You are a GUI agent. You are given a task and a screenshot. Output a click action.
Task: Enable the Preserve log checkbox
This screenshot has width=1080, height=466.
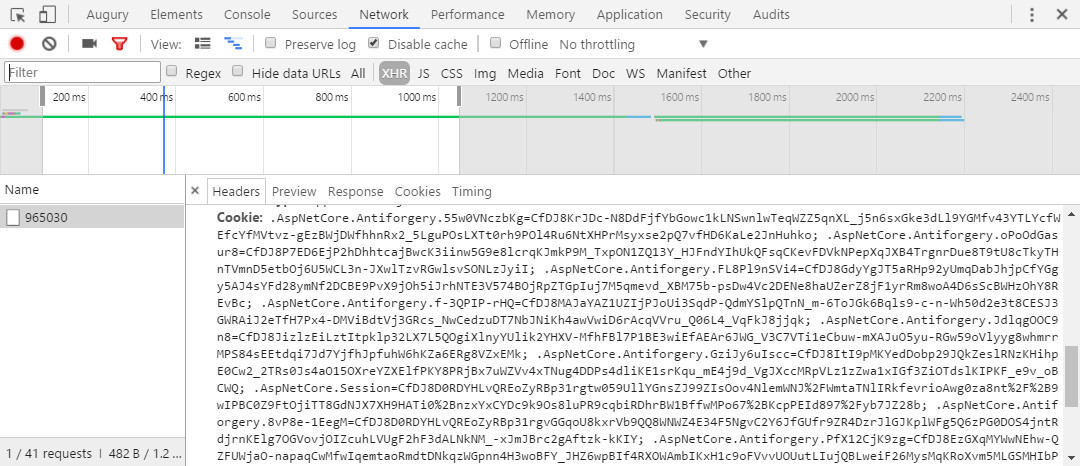coord(271,44)
